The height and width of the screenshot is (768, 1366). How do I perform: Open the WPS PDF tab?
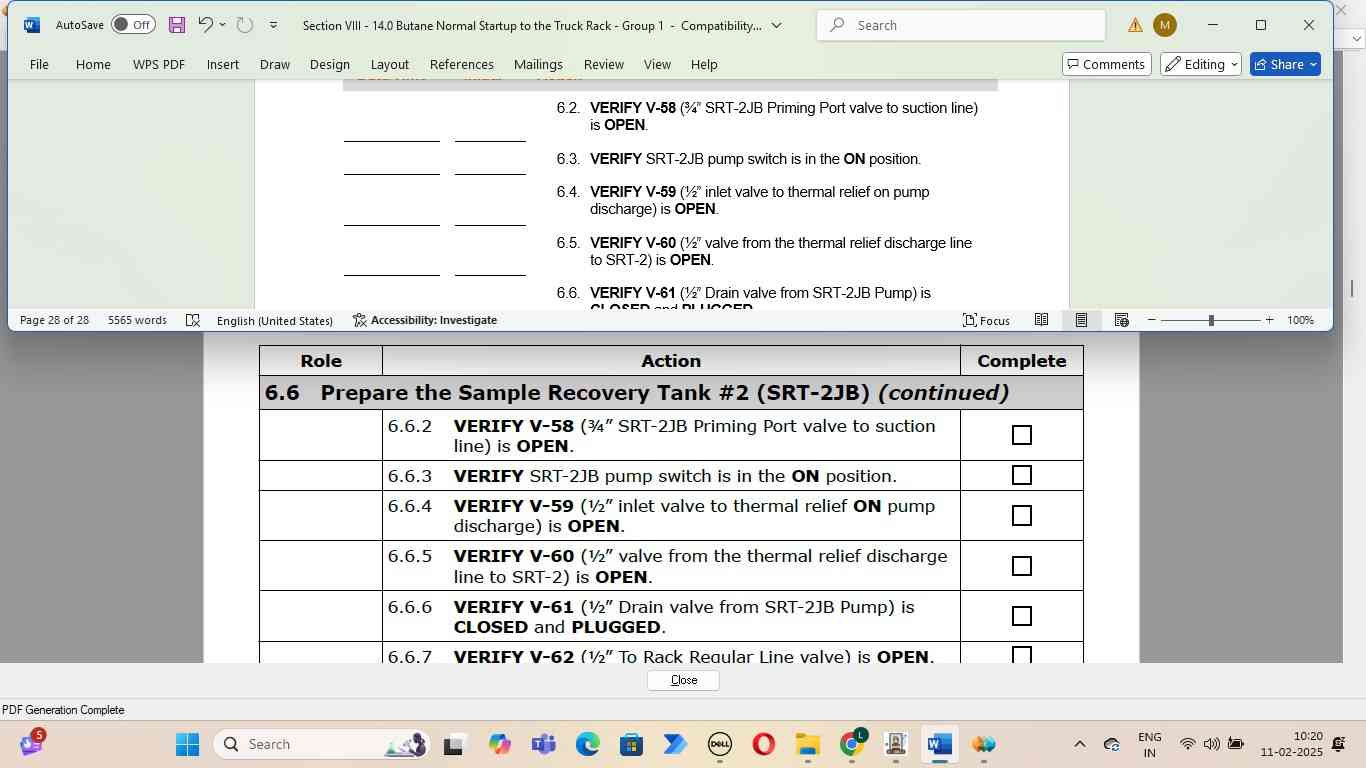[159, 64]
